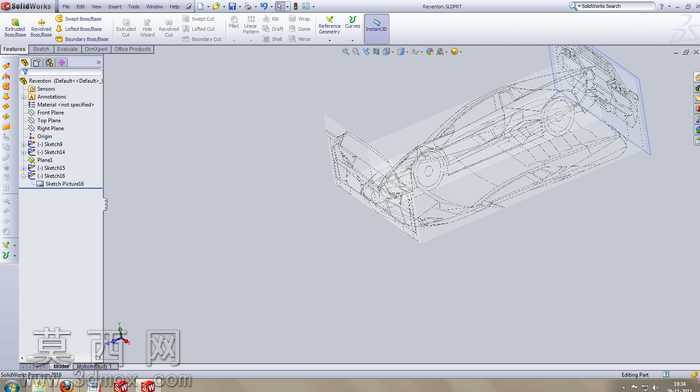
Task: Switch to the Sketch tab
Action: coord(41,49)
